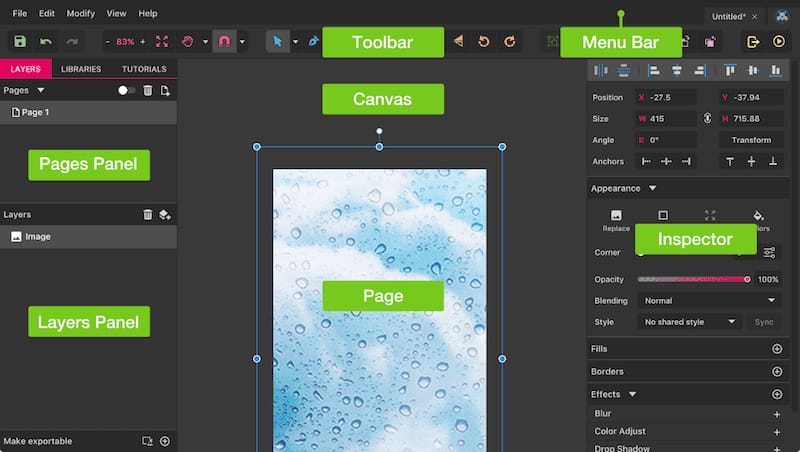800x452 pixels.
Task: Open the Modify menu
Action: (81, 13)
